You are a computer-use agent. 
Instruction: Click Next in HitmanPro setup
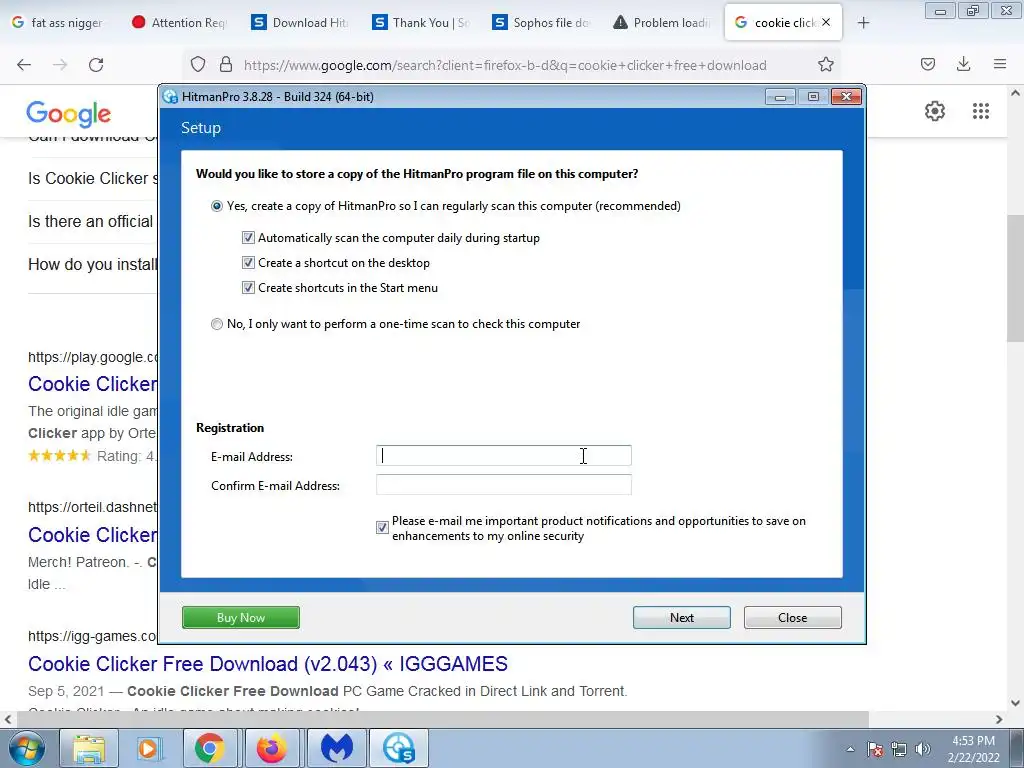click(x=682, y=618)
